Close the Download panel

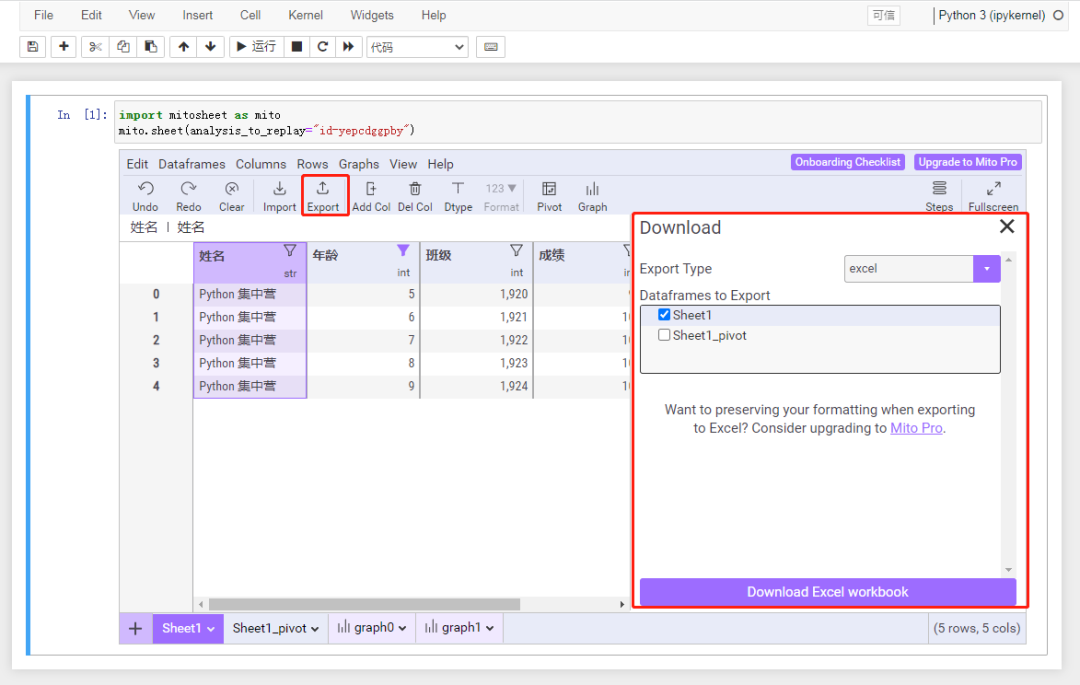(x=1006, y=226)
